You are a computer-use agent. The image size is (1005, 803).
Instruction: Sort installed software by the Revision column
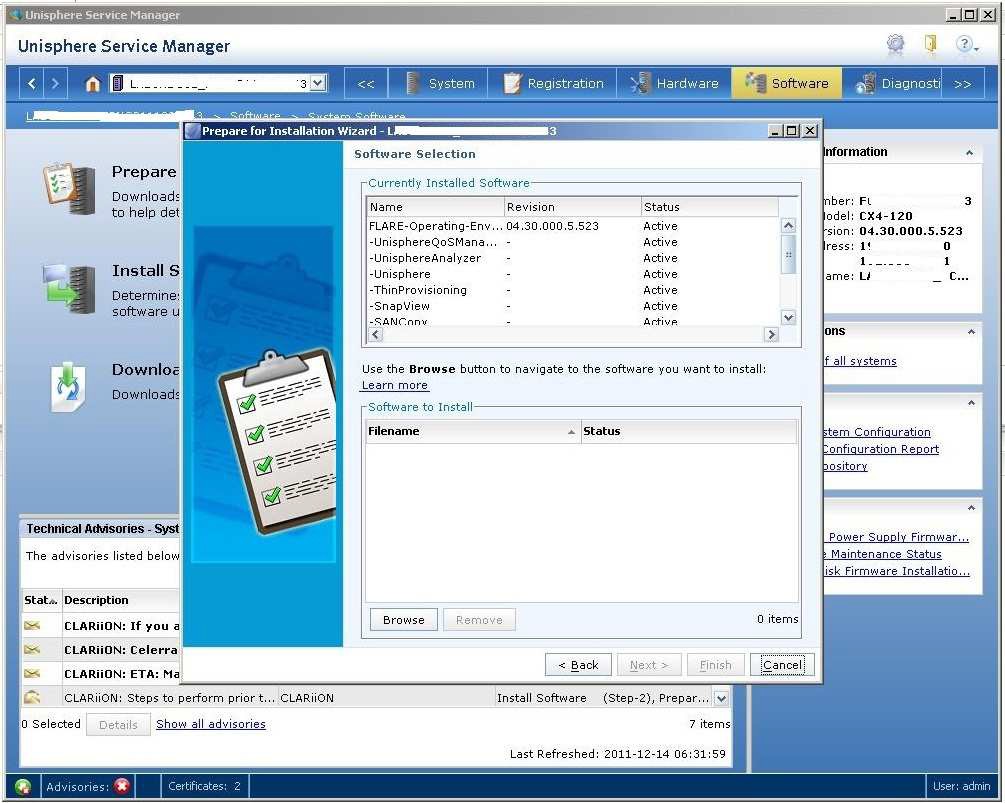(x=572, y=207)
